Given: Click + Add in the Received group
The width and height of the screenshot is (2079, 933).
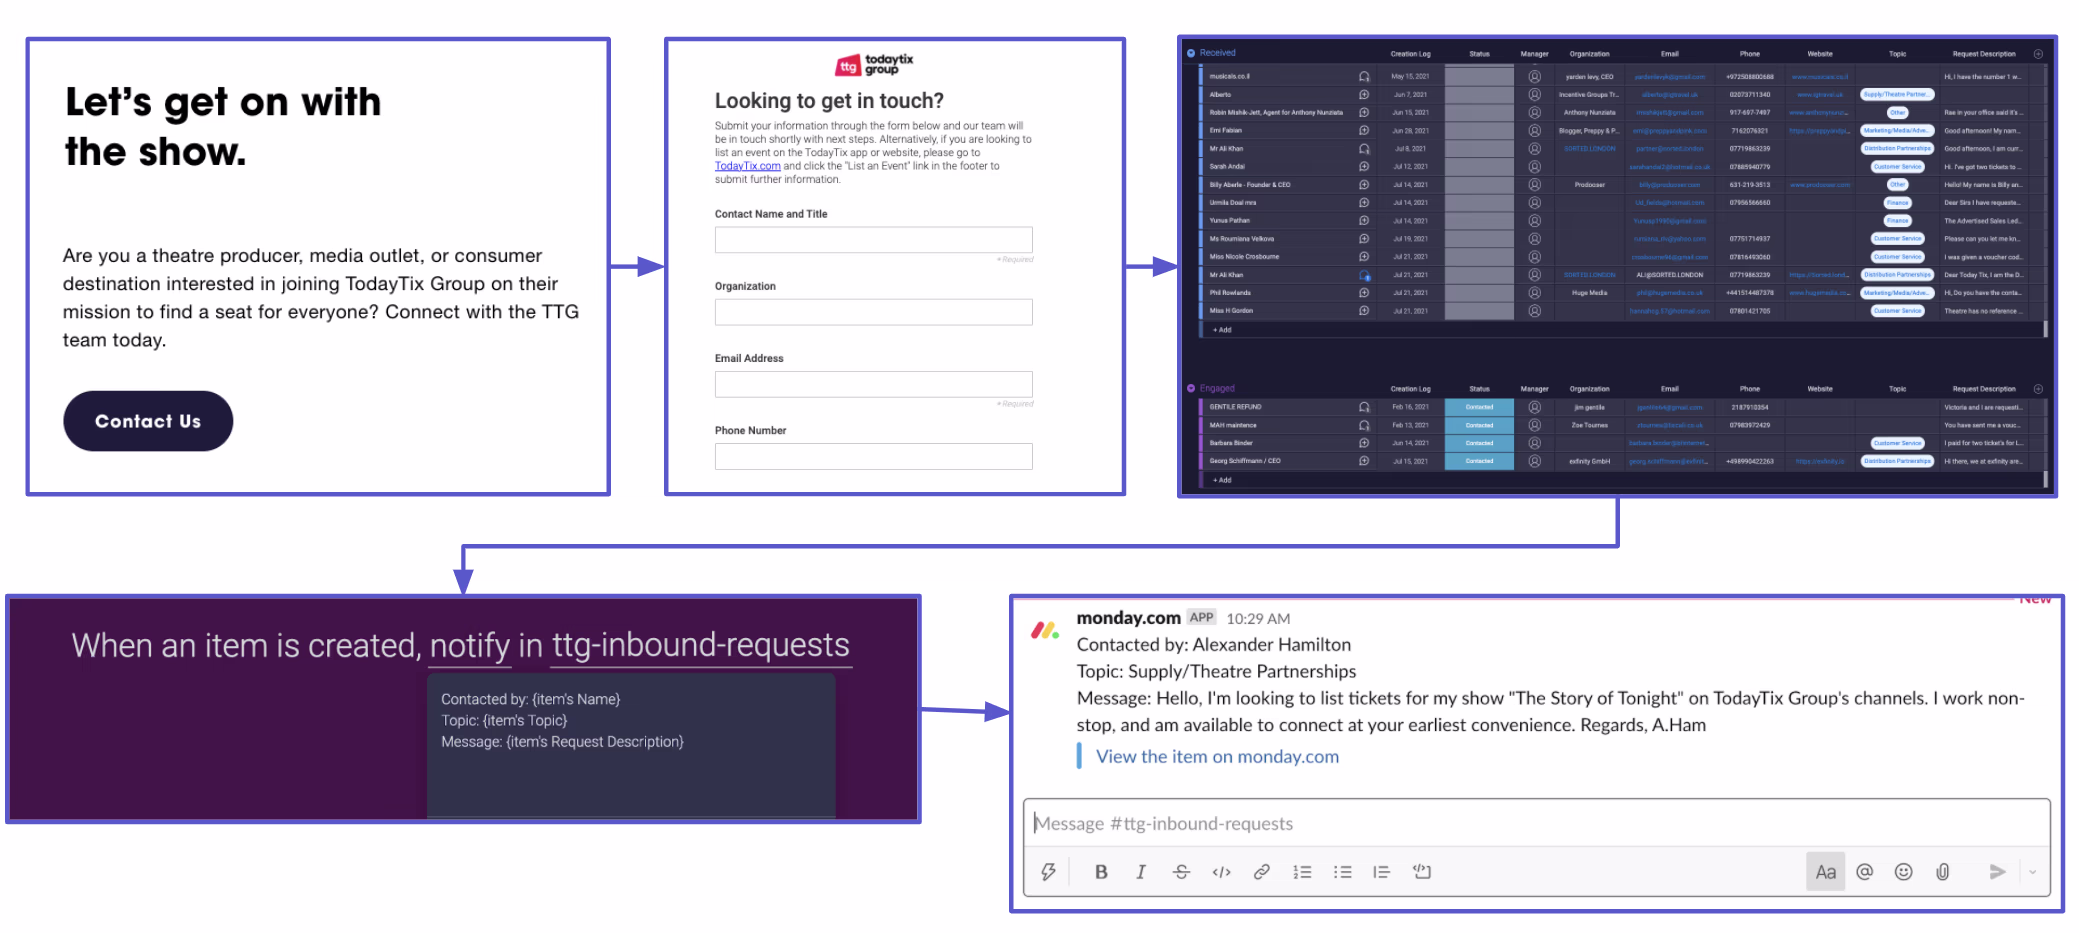Looking at the screenshot, I should (1222, 330).
